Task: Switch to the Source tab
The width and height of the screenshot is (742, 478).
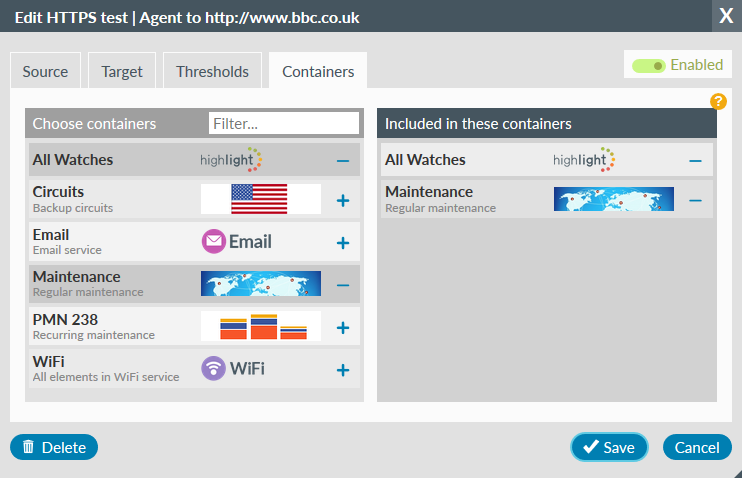Action: [x=45, y=72]
